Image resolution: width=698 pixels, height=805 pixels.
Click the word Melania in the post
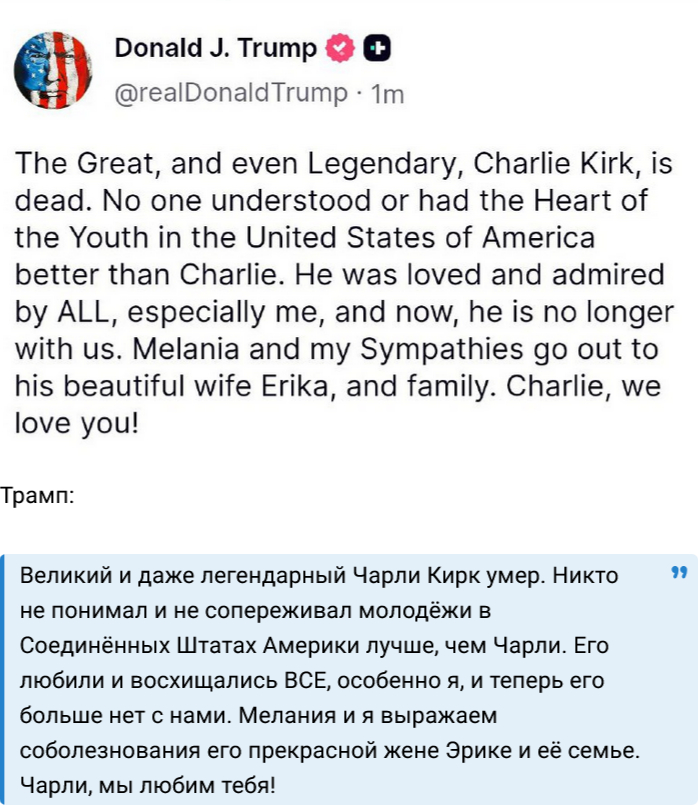186,349
